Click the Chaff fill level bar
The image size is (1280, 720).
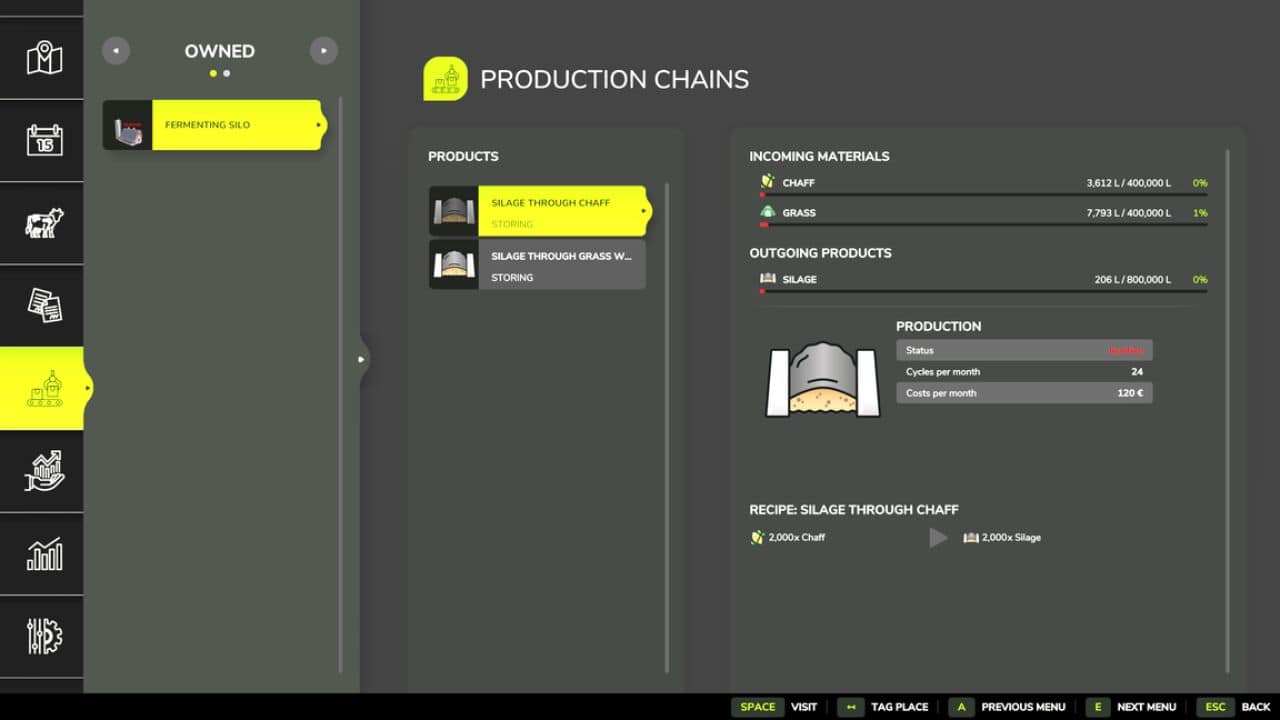pyautogui.click(x=983, y=195)
